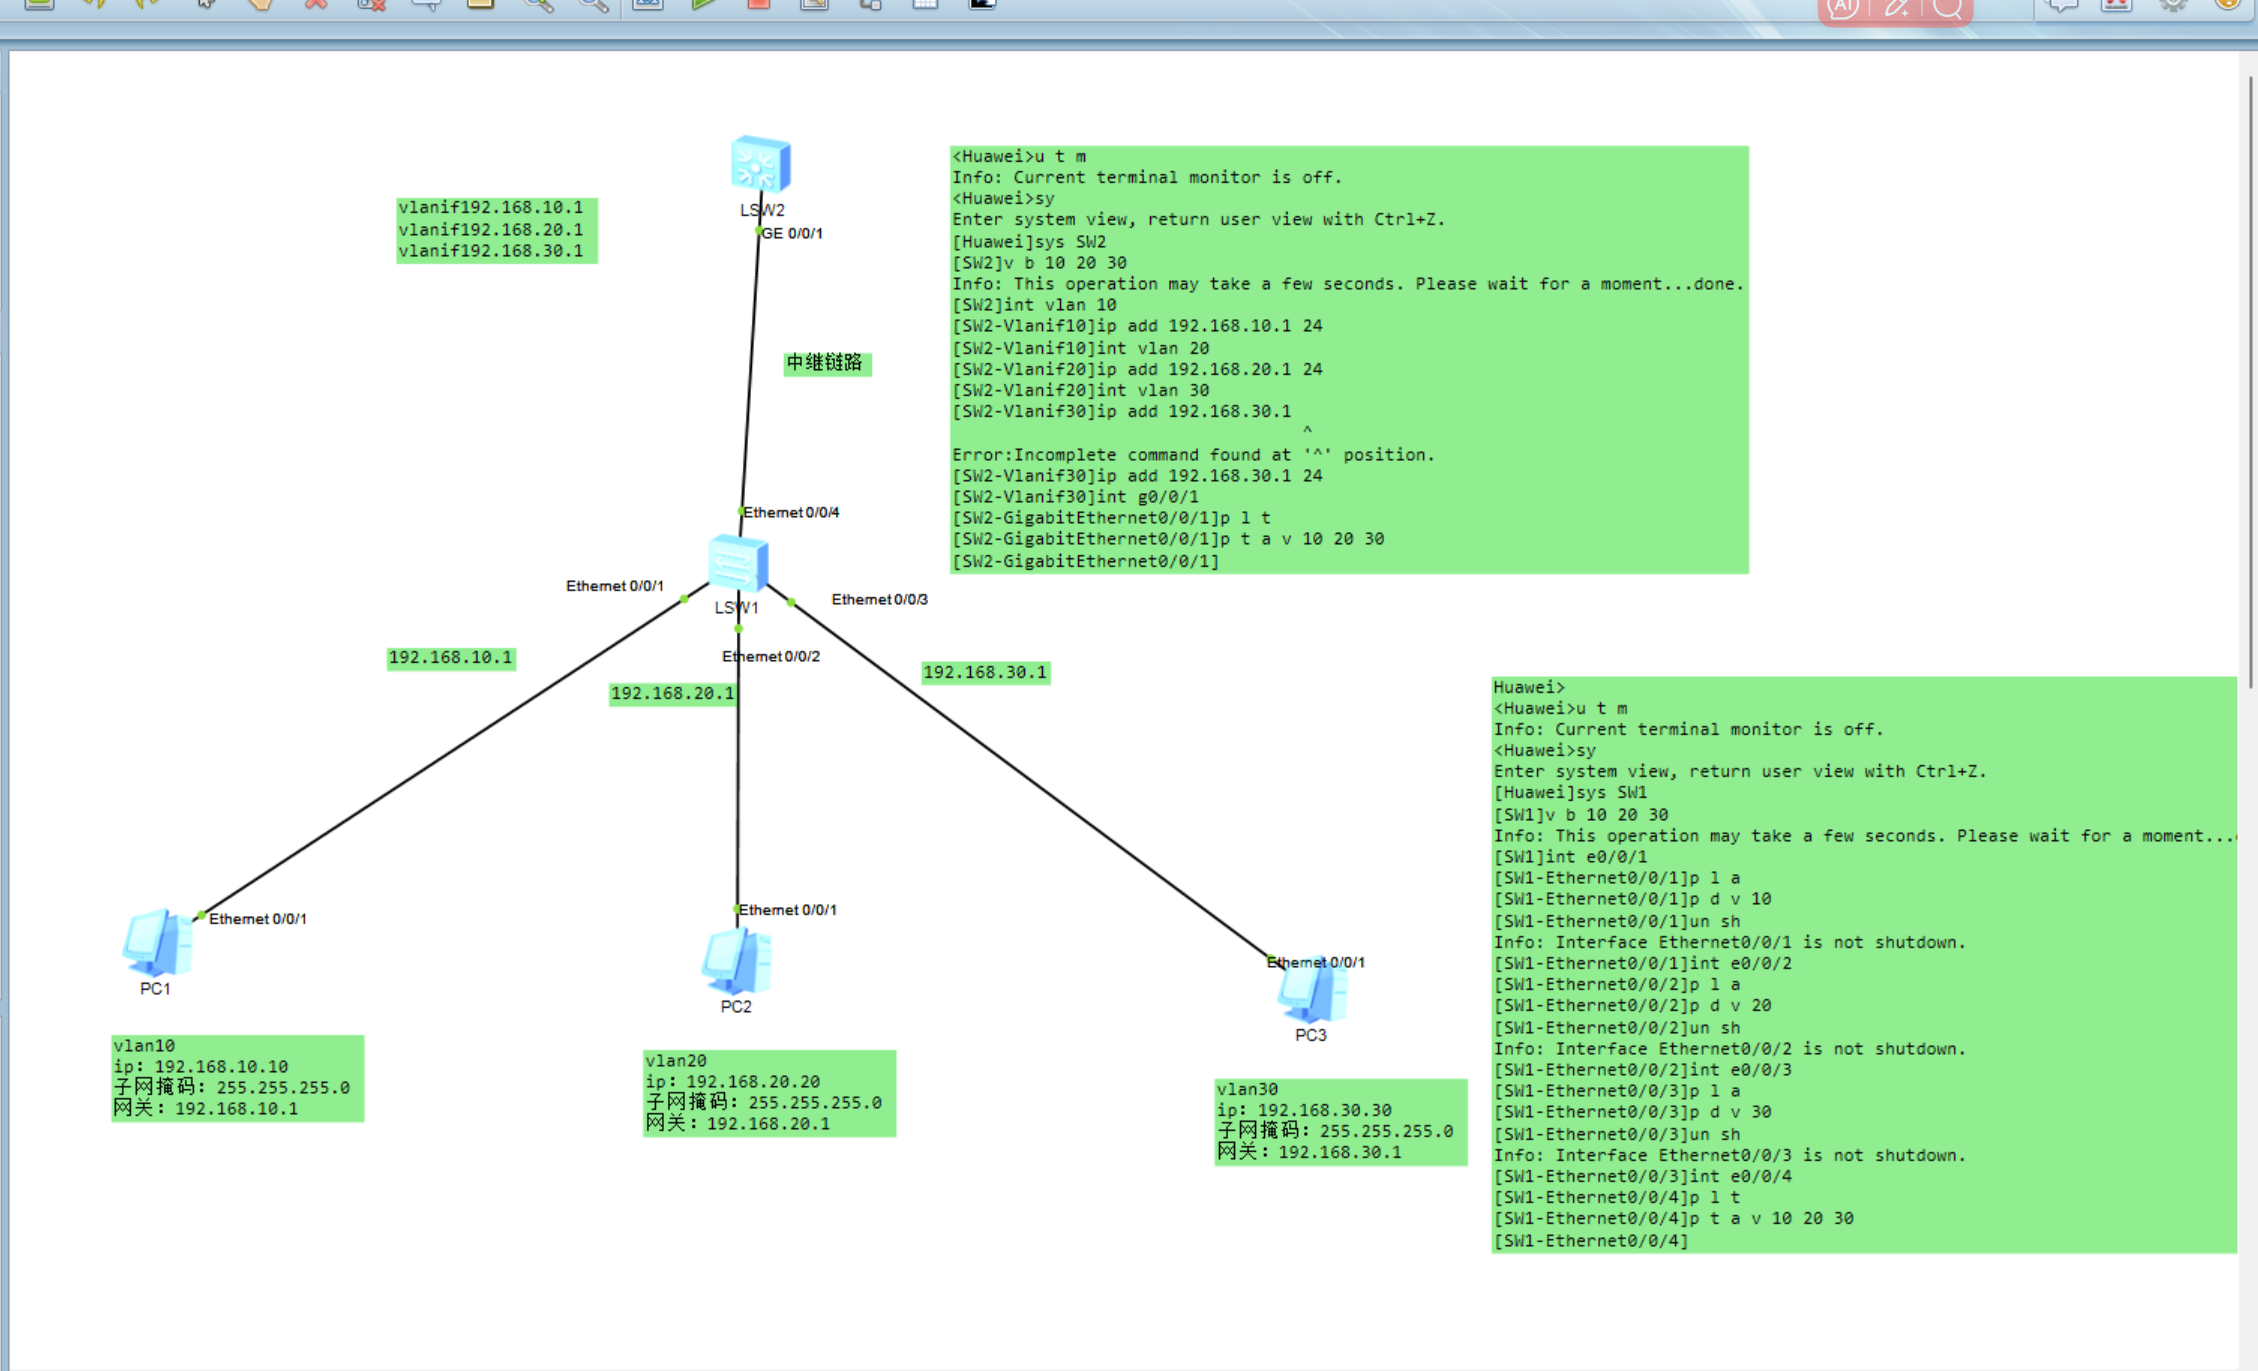The image size is (2258, 1371).
Task: Select the LSW2 switch device icon
Action: tap(761, 164)
